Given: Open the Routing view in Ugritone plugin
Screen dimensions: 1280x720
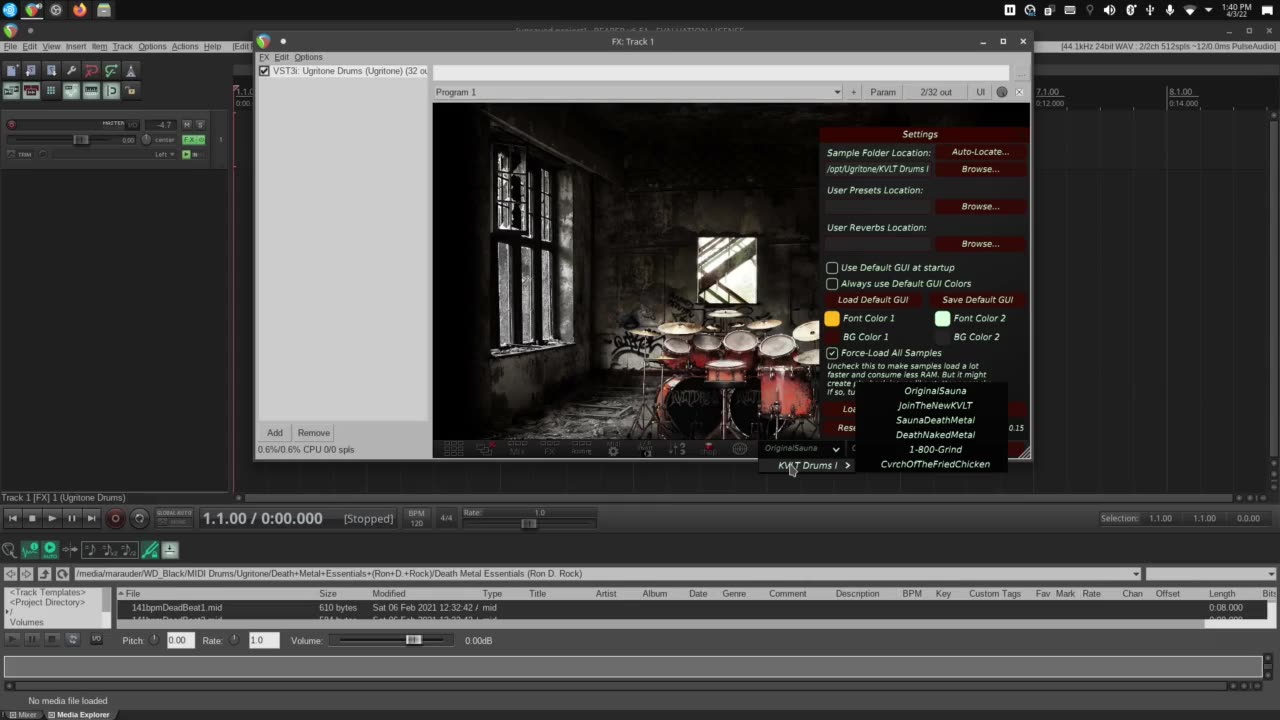Looking at the screenshot, I should pos(581,450).
